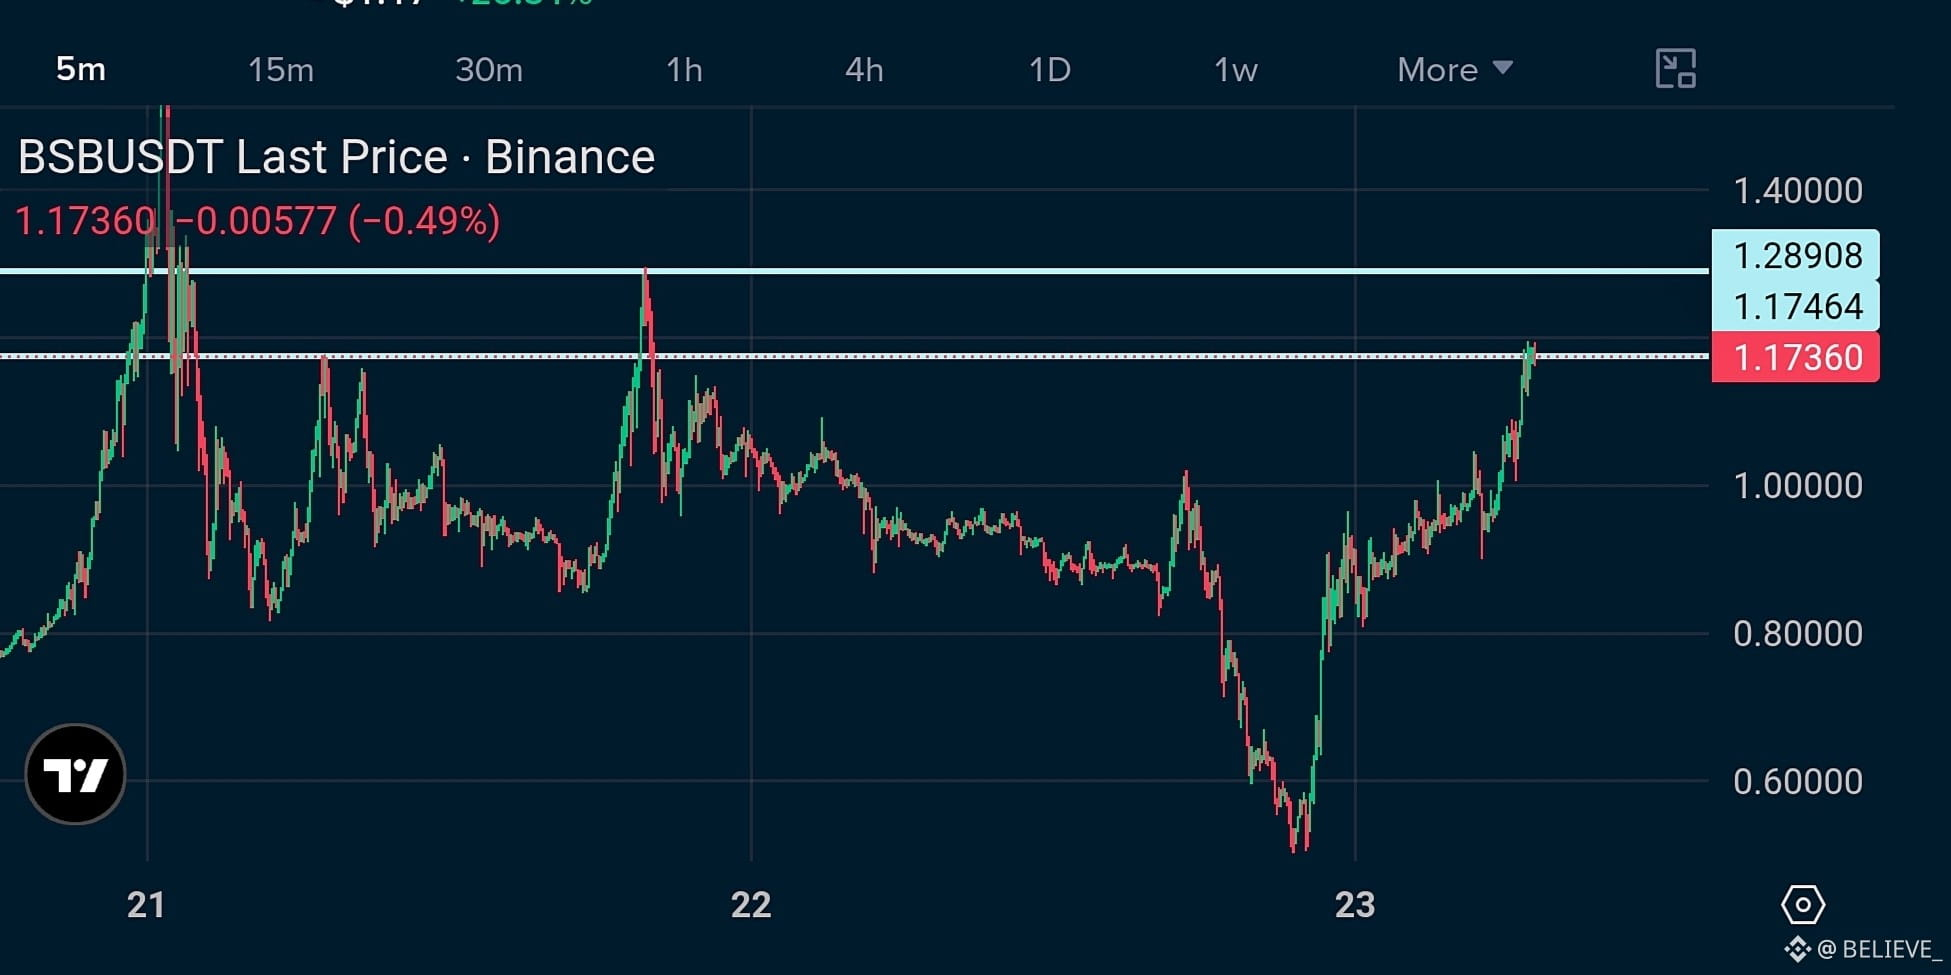This screenshot has width=1951, height=975.
Task: Click the 1.40000 price axis value
Action: [x=1798, y=190]
